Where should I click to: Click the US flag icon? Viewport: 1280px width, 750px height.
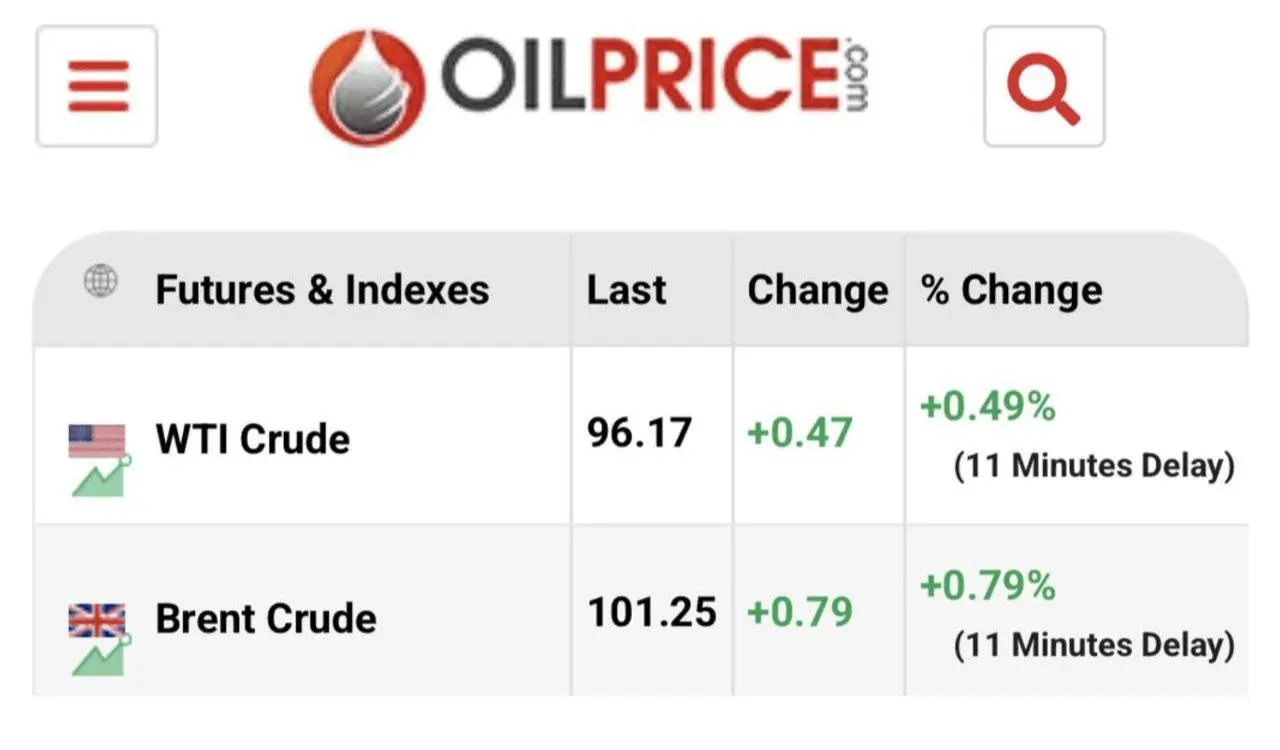tap(97, 440)
